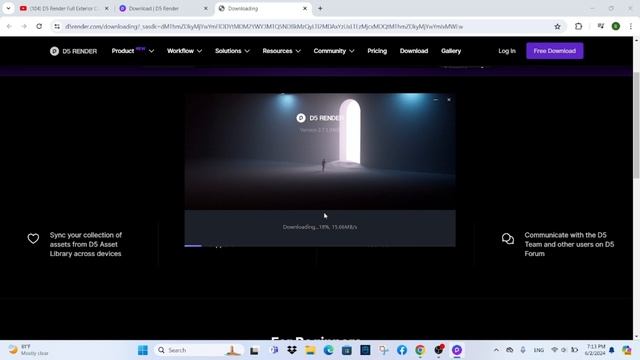640x360 pixels.
Task: Open Task View on the taskbar
Action: point(254,350)
